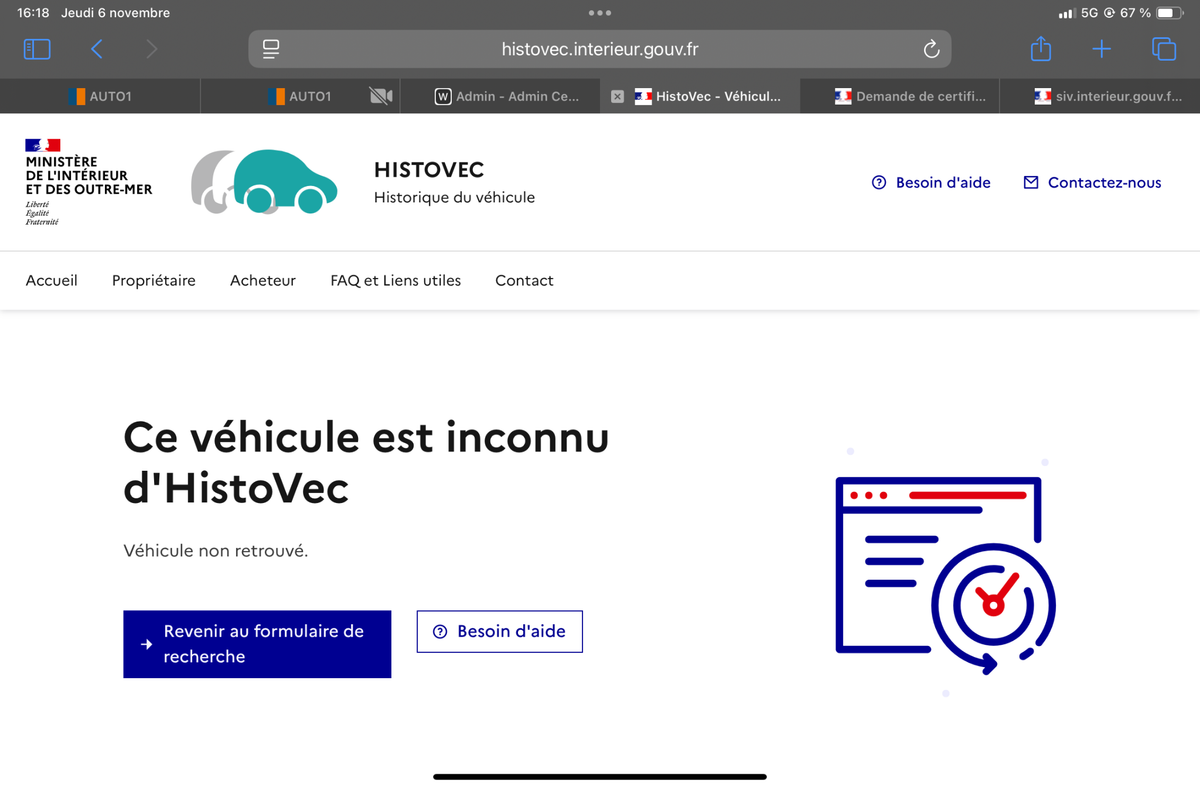Open the Share sheet icon
This screenshot has height=788, width=1200.
[x=1041, y=49]
